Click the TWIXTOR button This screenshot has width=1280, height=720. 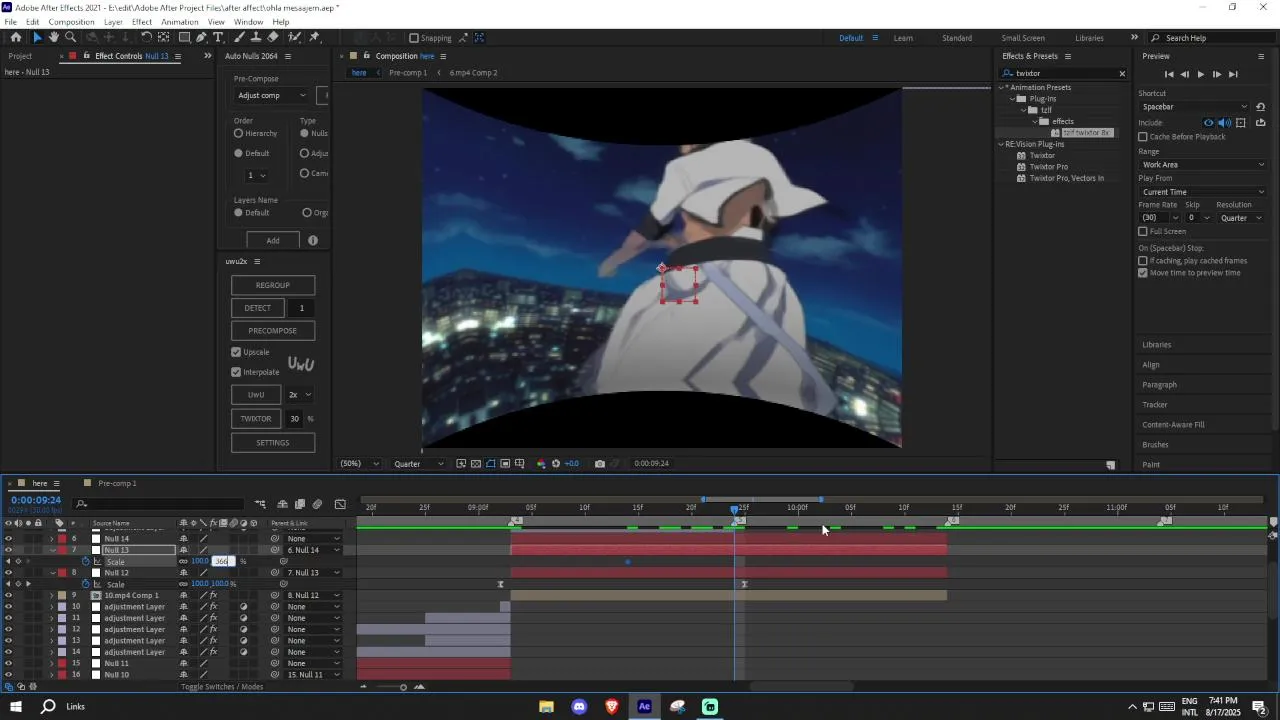(256, 419)
